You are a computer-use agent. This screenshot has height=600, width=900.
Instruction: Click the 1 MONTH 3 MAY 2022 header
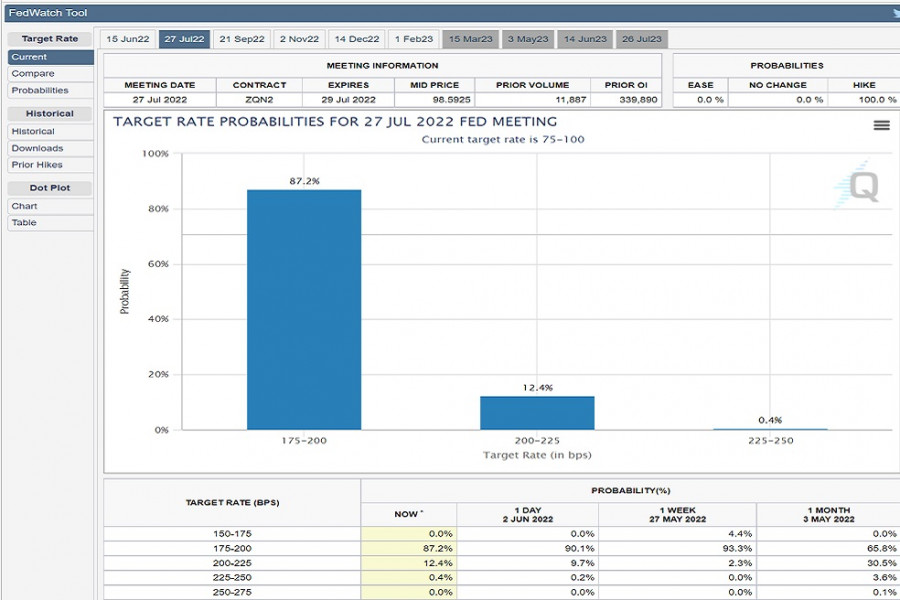click(828, 514)
